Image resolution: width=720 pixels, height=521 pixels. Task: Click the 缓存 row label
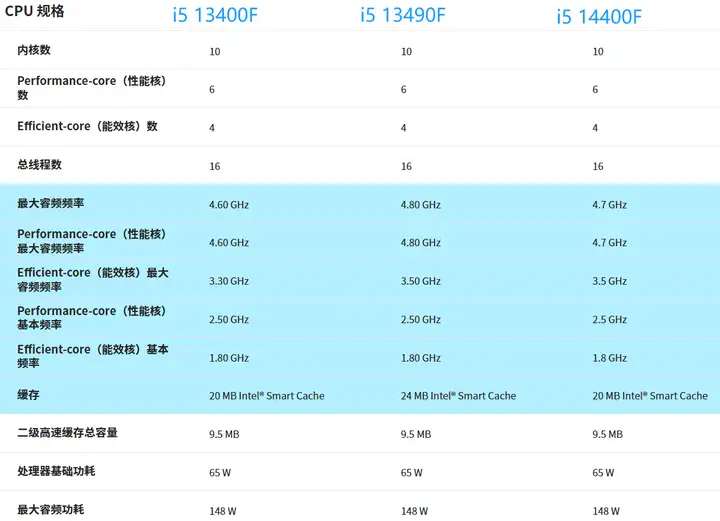pos(28,395)
